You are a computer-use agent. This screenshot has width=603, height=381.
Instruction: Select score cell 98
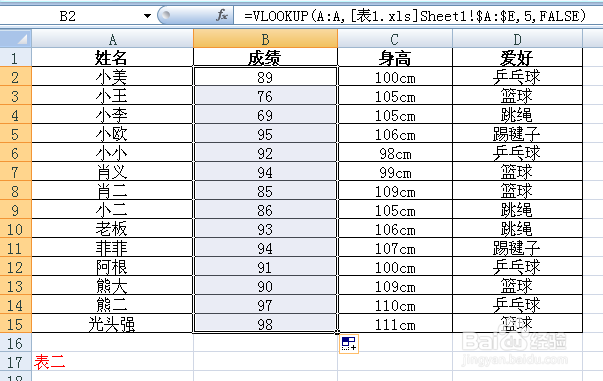[265, 323]
